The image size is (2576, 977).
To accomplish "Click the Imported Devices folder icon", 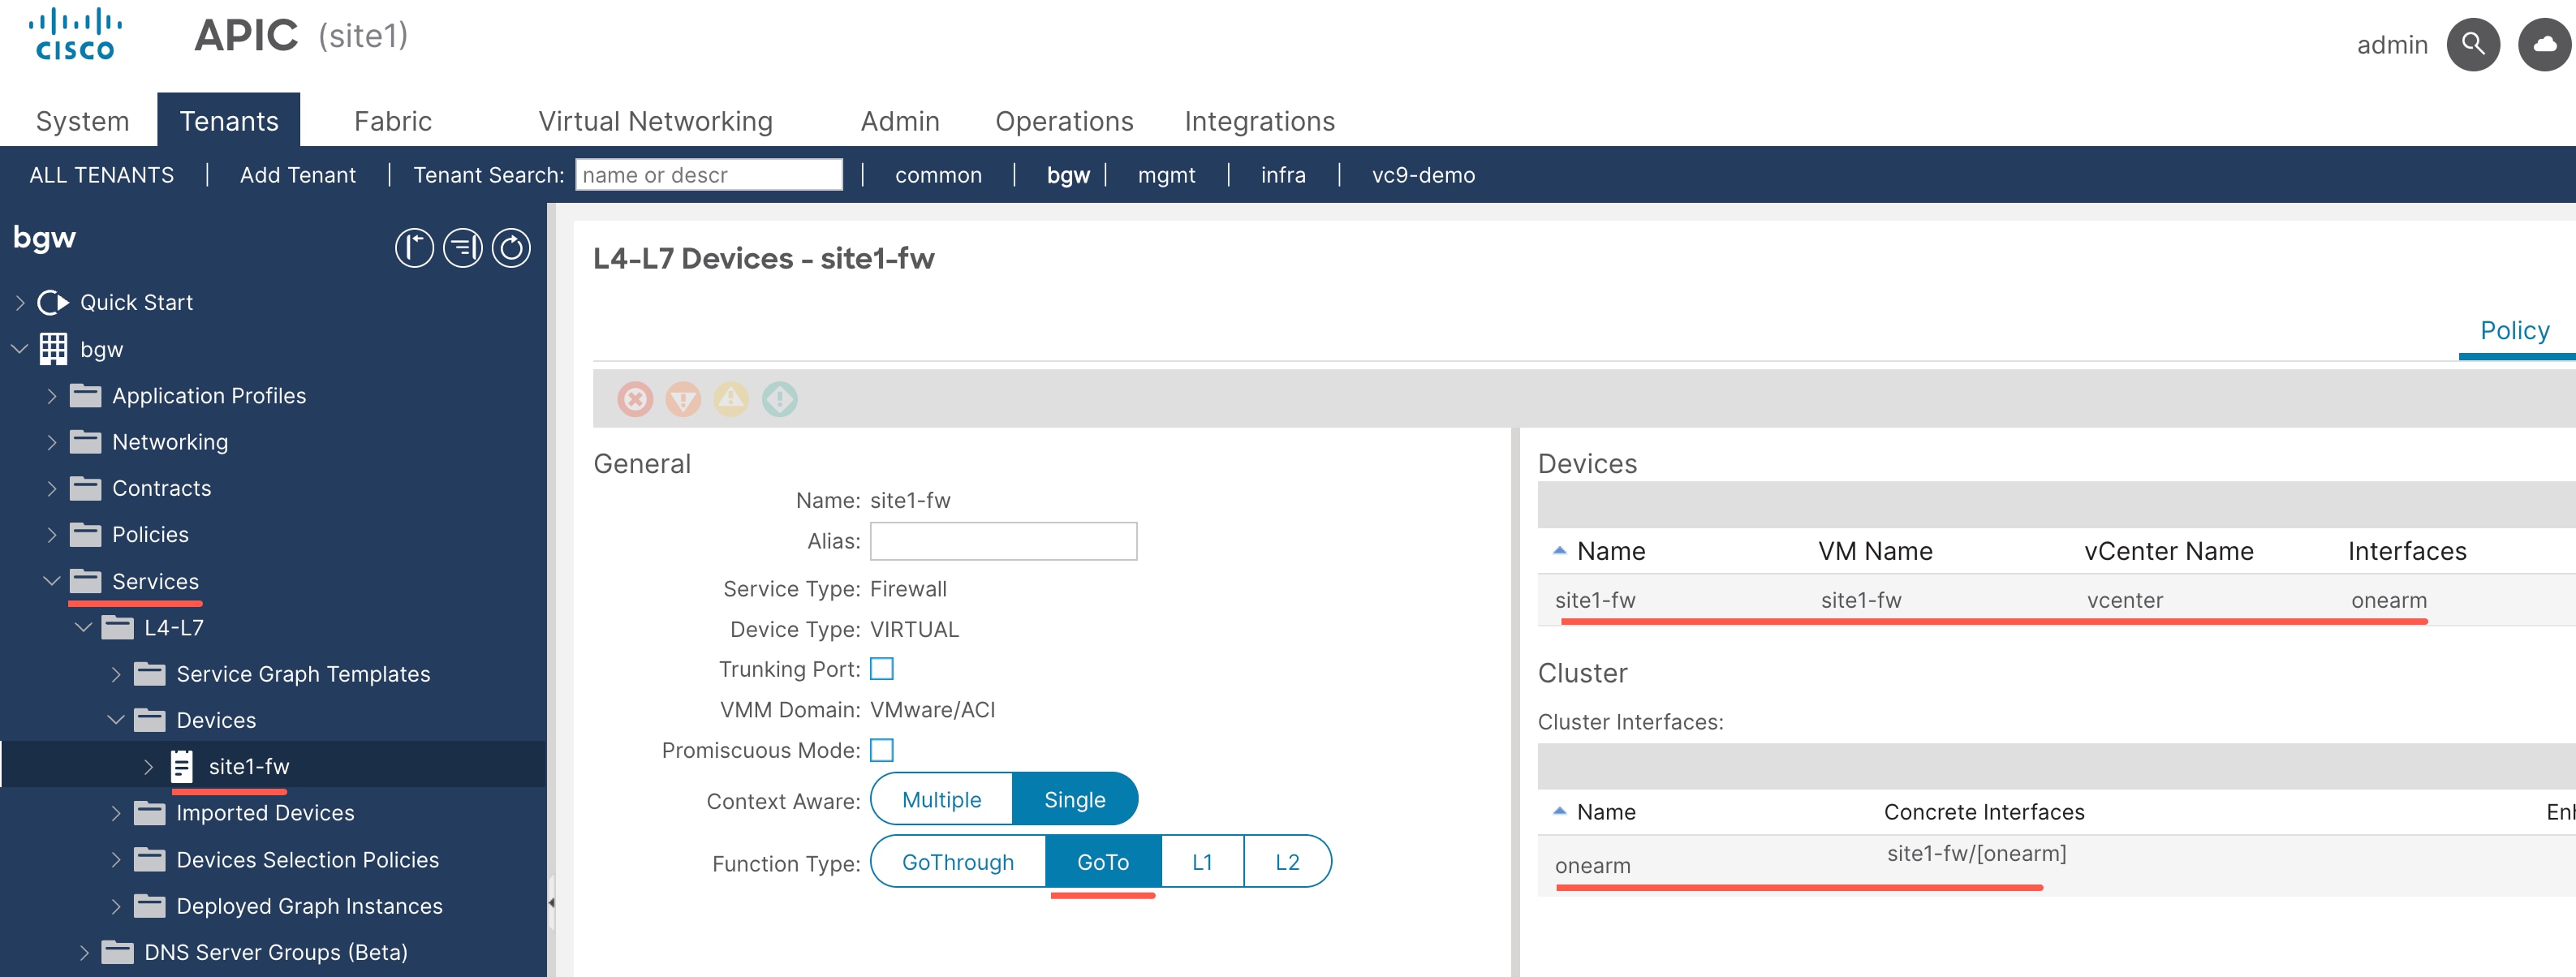I will pos(150,813).
